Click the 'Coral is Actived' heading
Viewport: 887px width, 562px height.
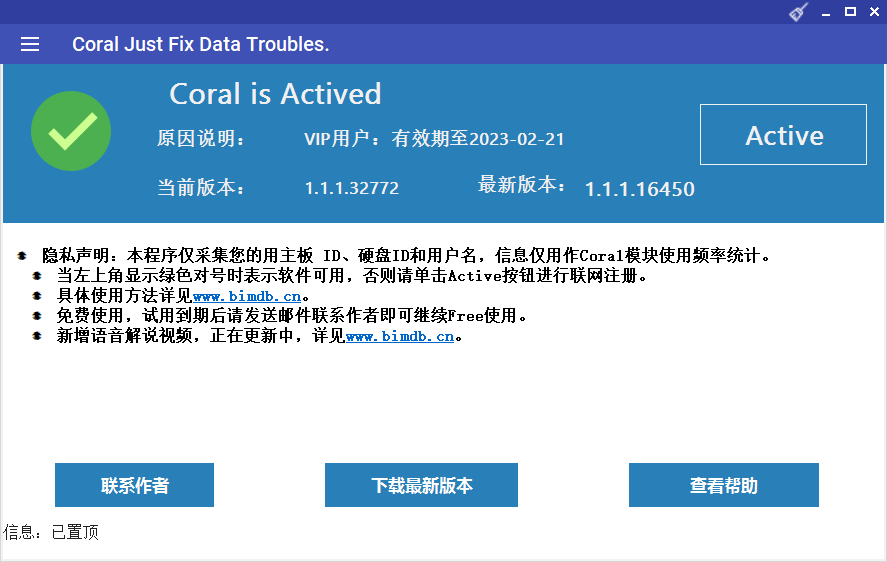(275, 93)
